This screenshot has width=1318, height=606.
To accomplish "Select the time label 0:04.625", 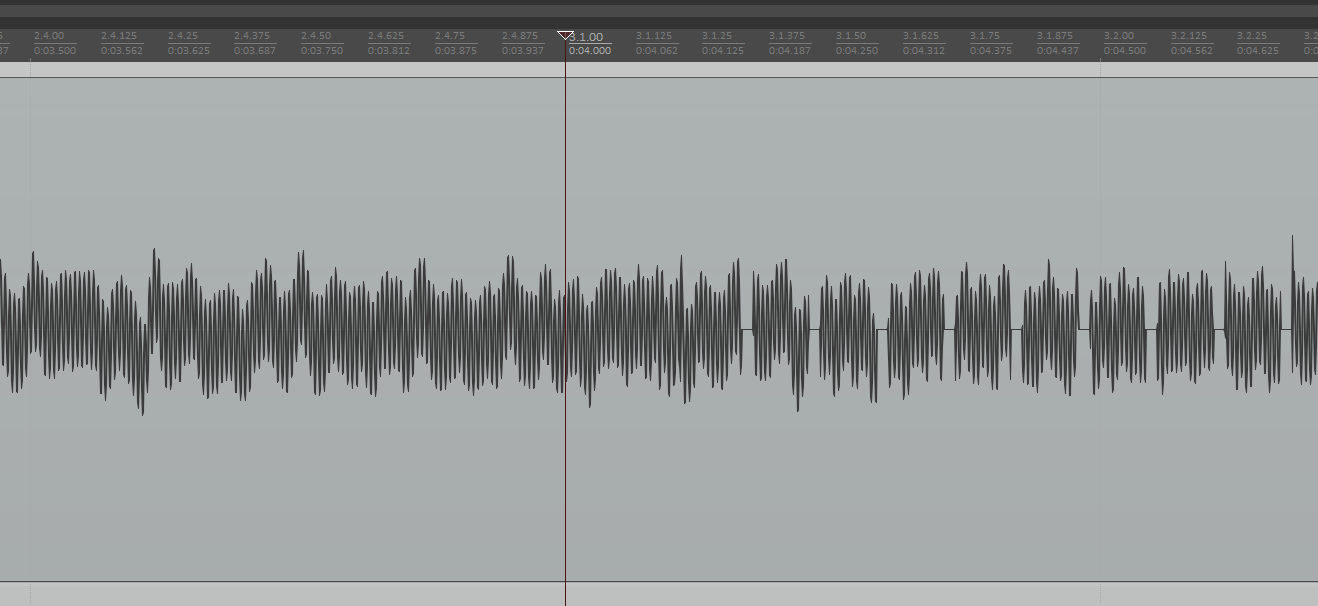I will (x=1259, y=50).
